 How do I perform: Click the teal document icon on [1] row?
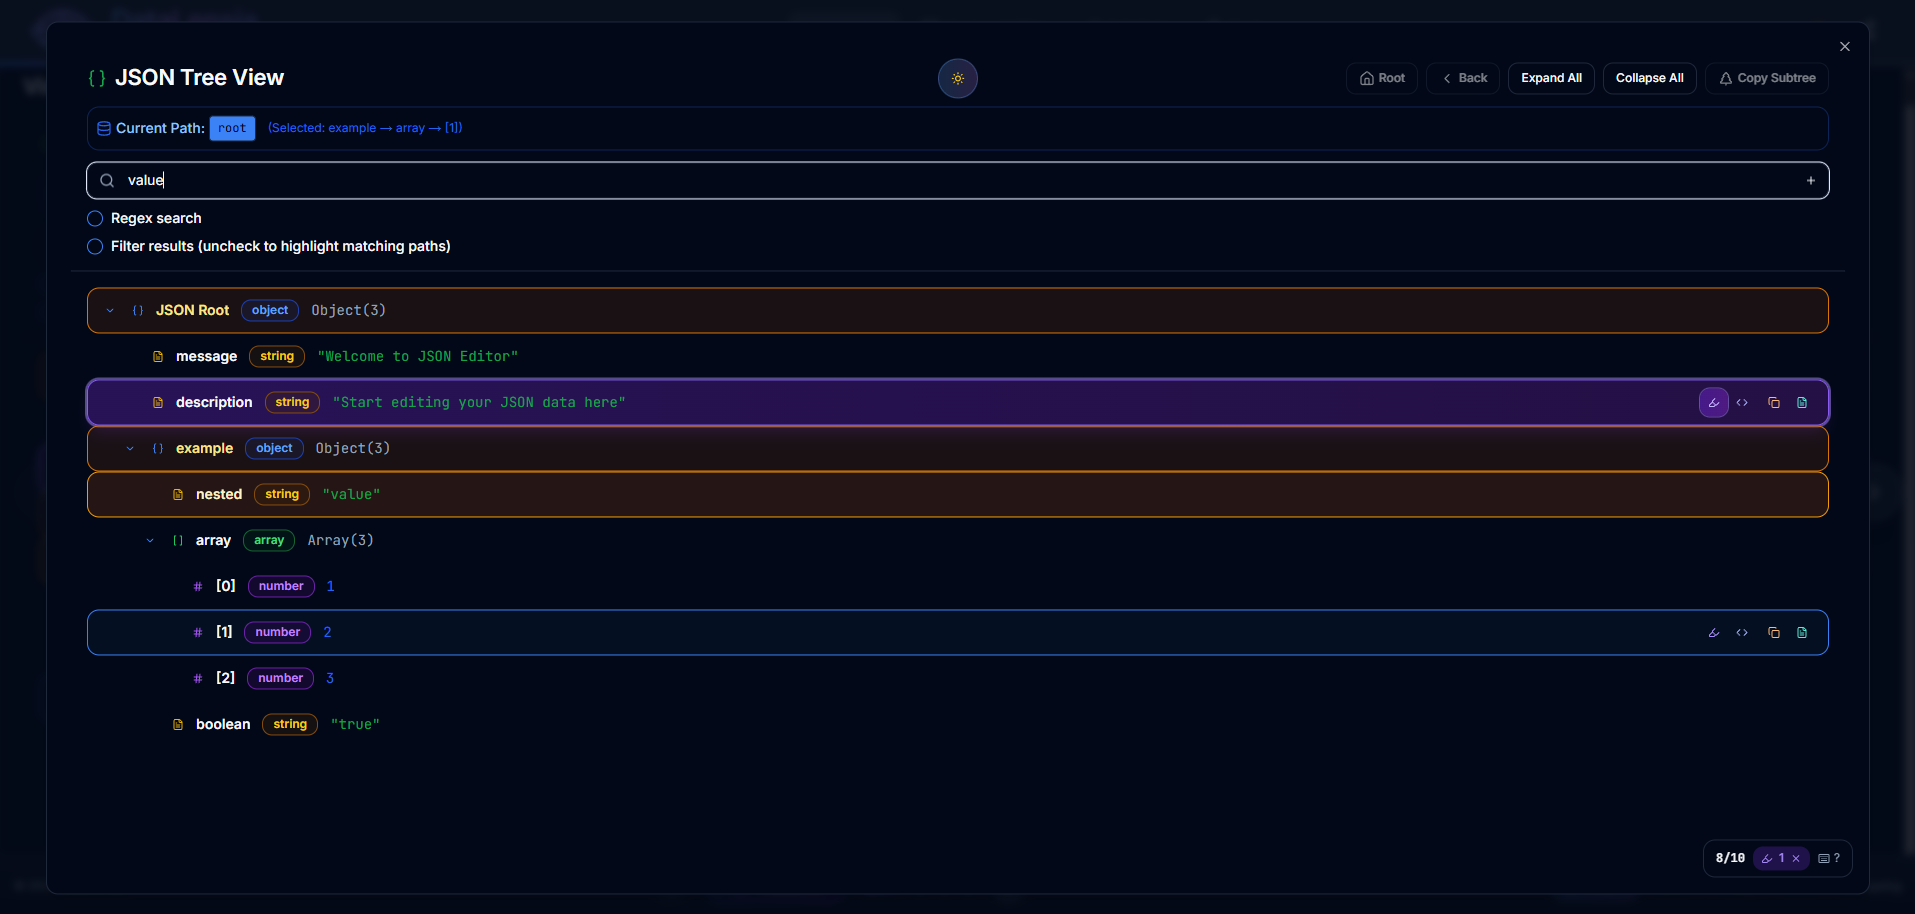pyautogui.click(x=1802, y=633)
